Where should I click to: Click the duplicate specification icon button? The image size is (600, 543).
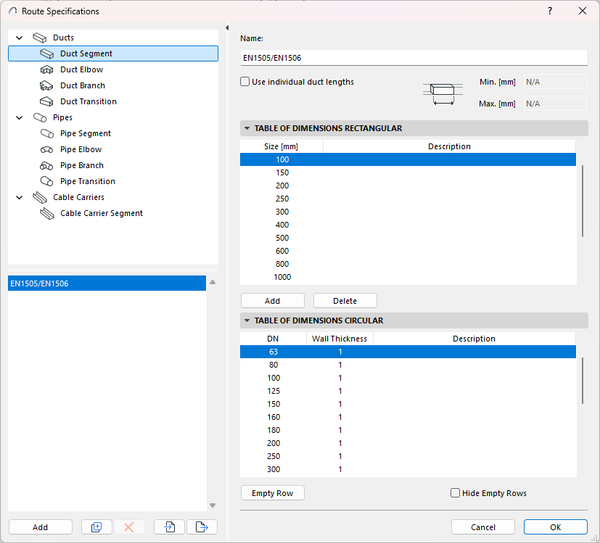click(97, 527)
